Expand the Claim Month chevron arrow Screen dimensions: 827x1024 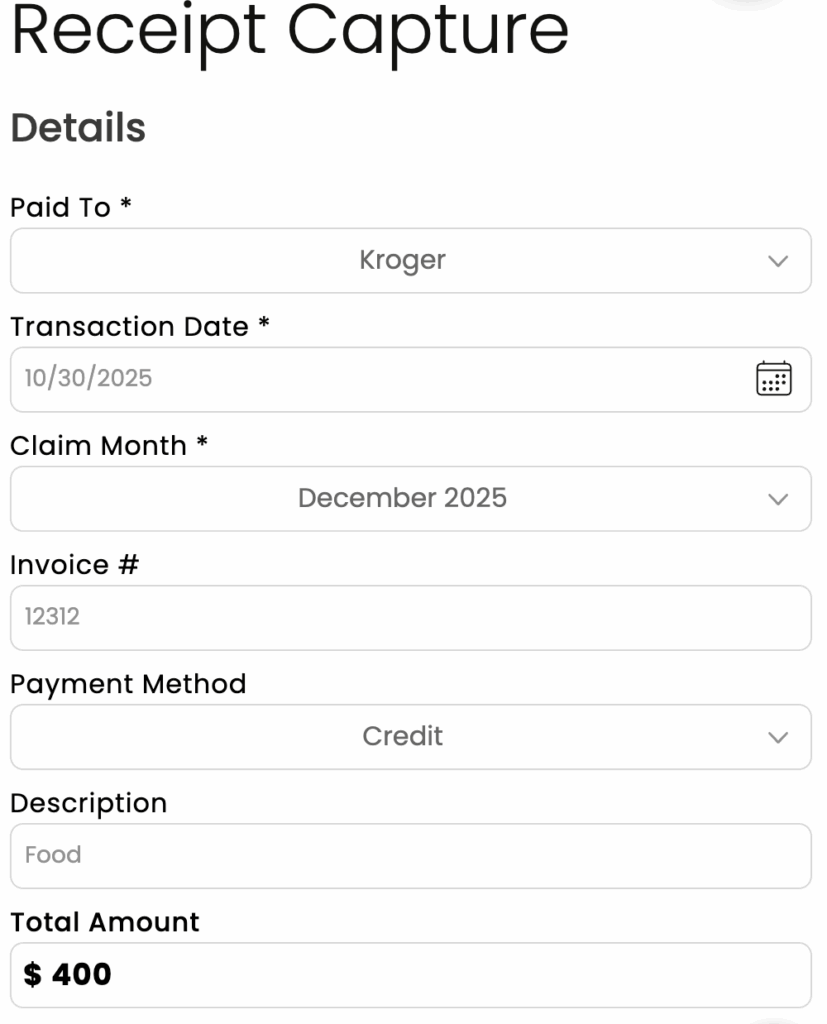click(777, 499)
